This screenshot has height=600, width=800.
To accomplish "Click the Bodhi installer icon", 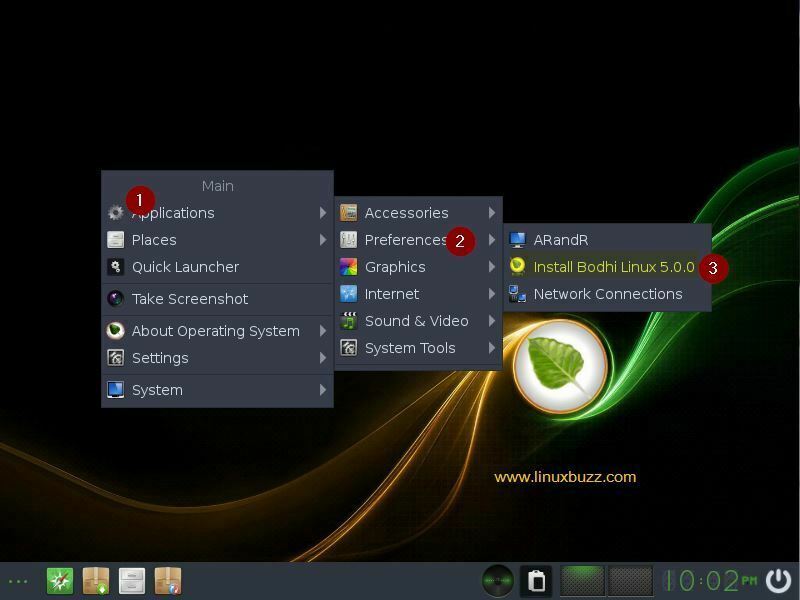I will point(517,267).
